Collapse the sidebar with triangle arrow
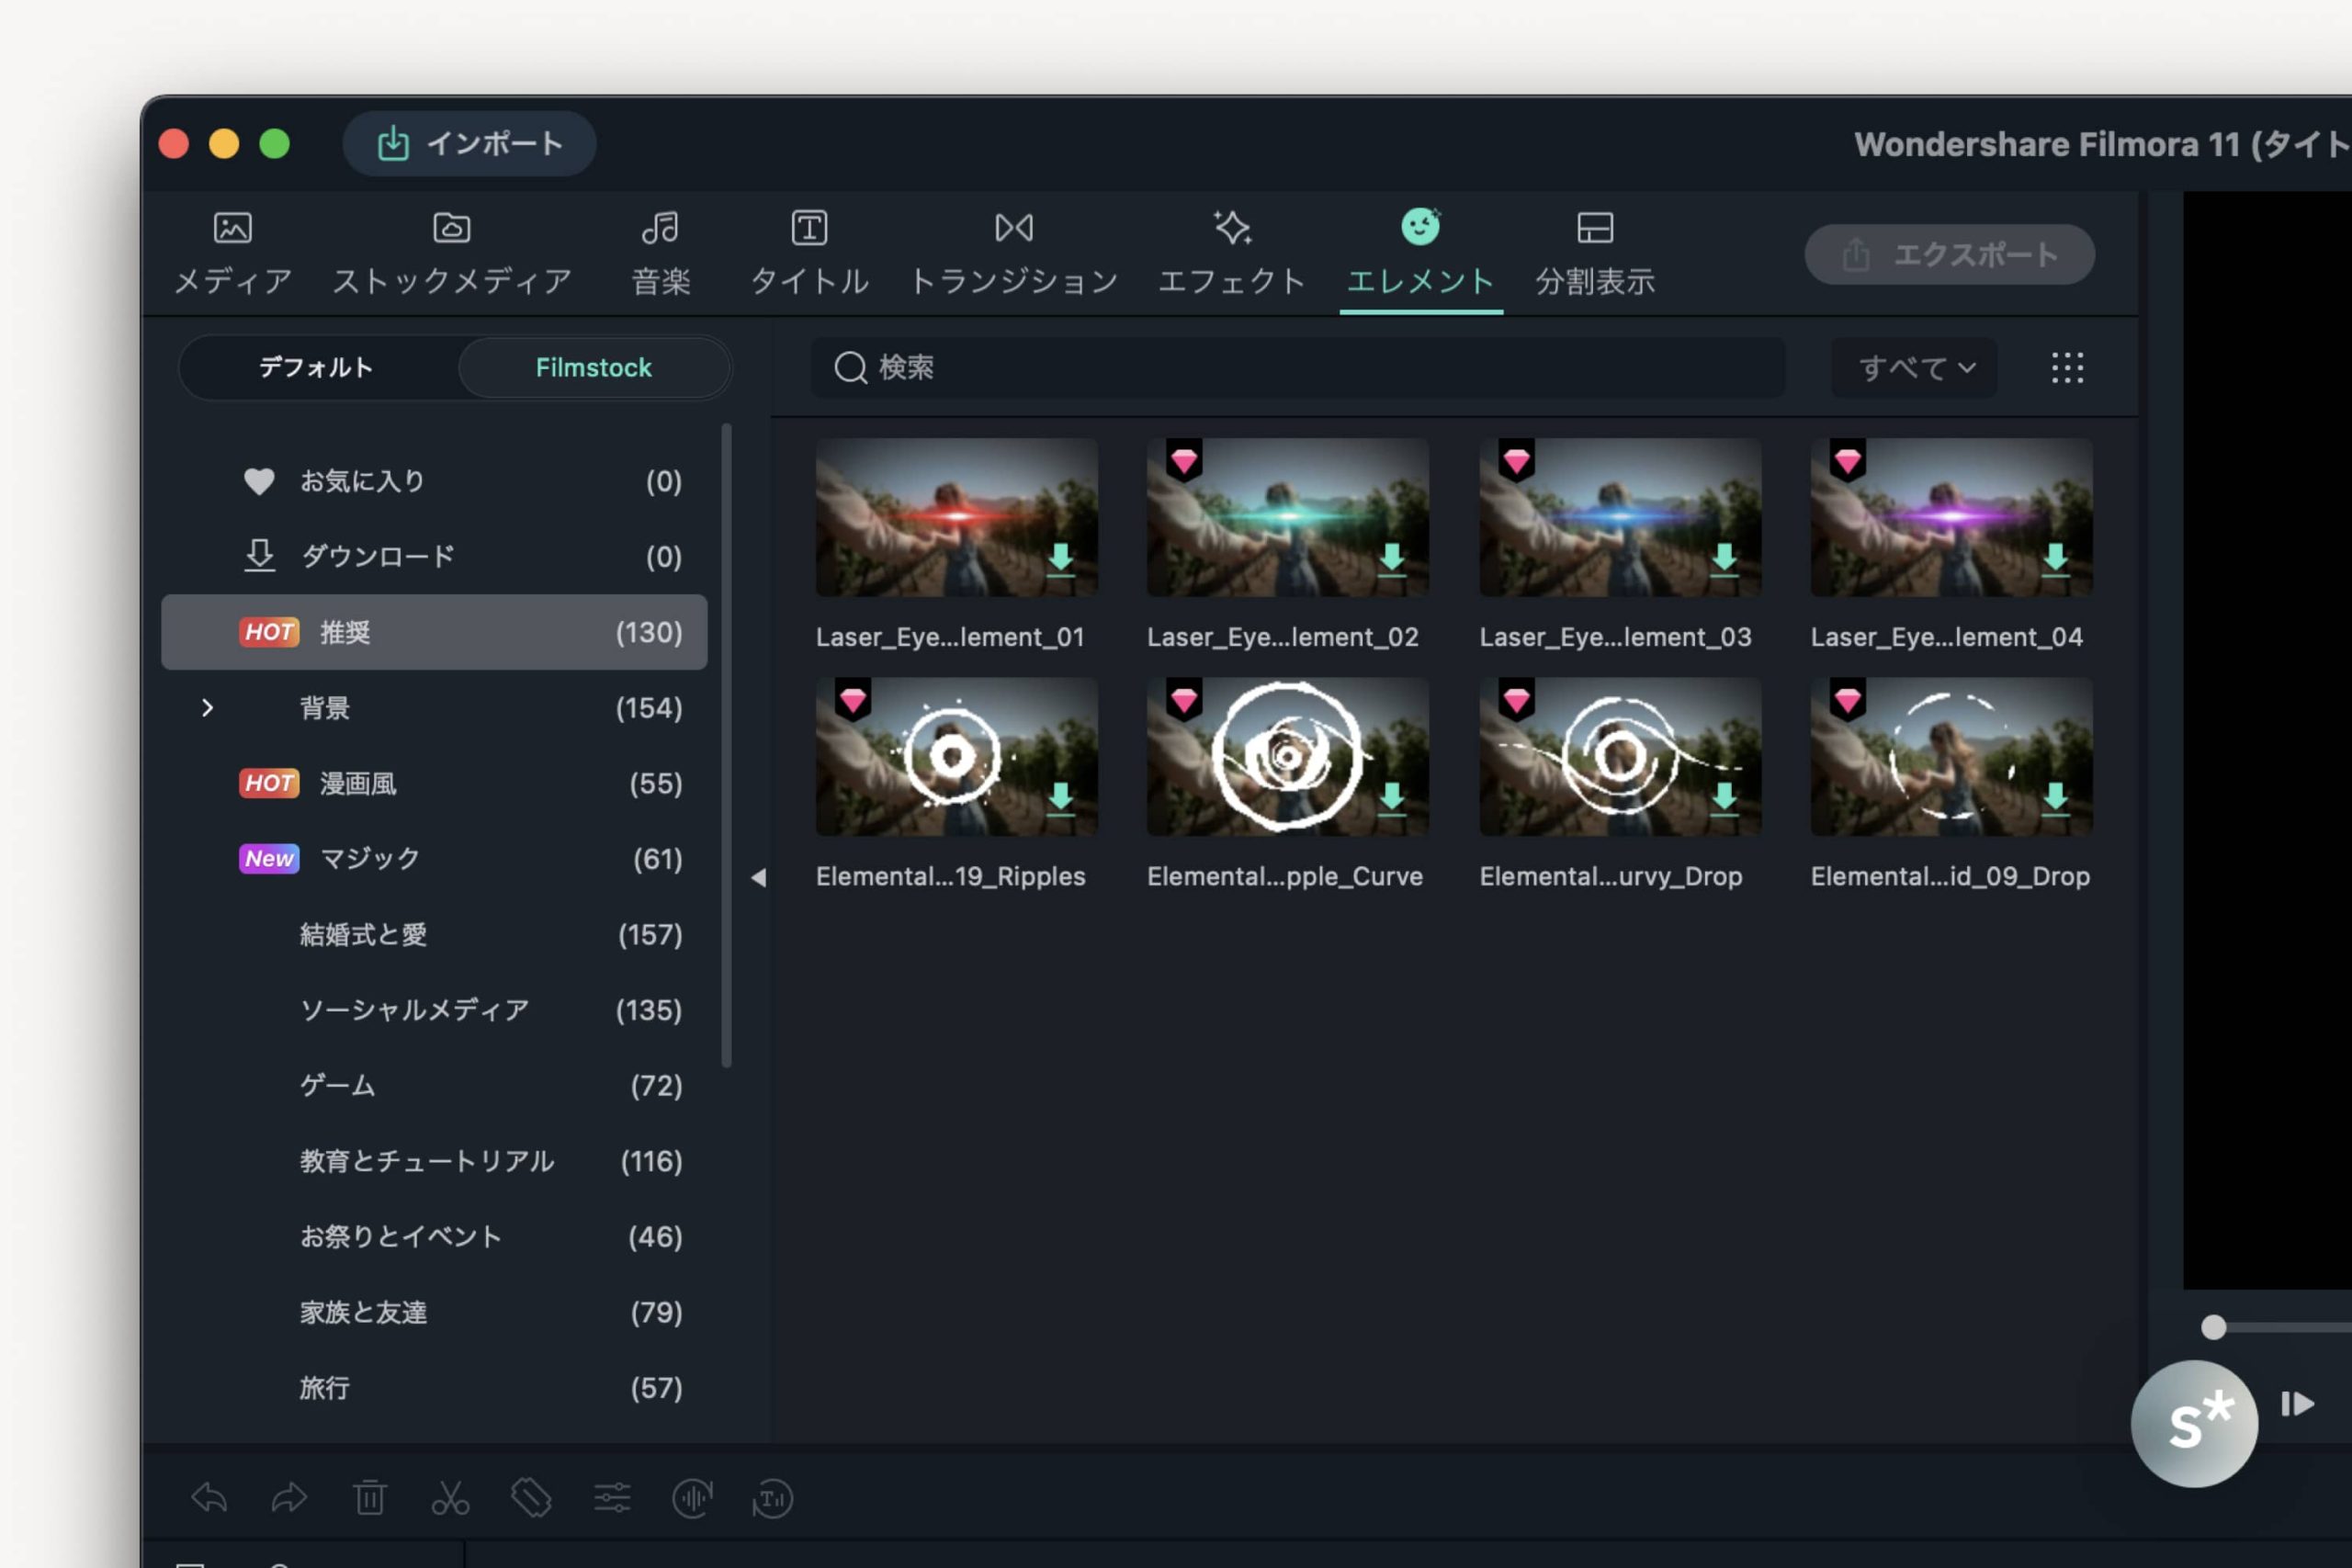2352x1568 pixels. click(758, 878)
